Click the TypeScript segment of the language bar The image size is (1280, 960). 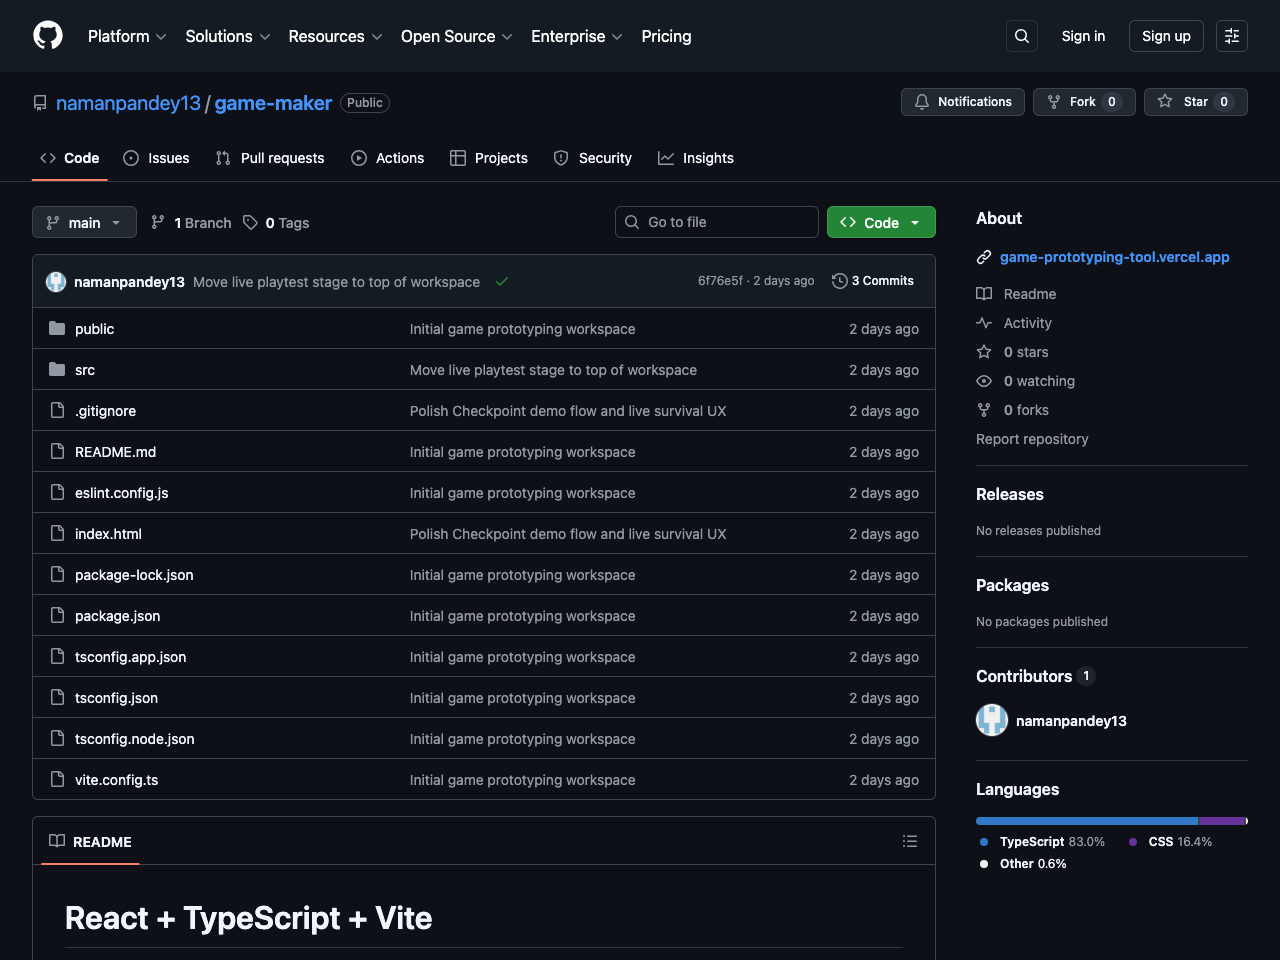[x=1087, y=821]
